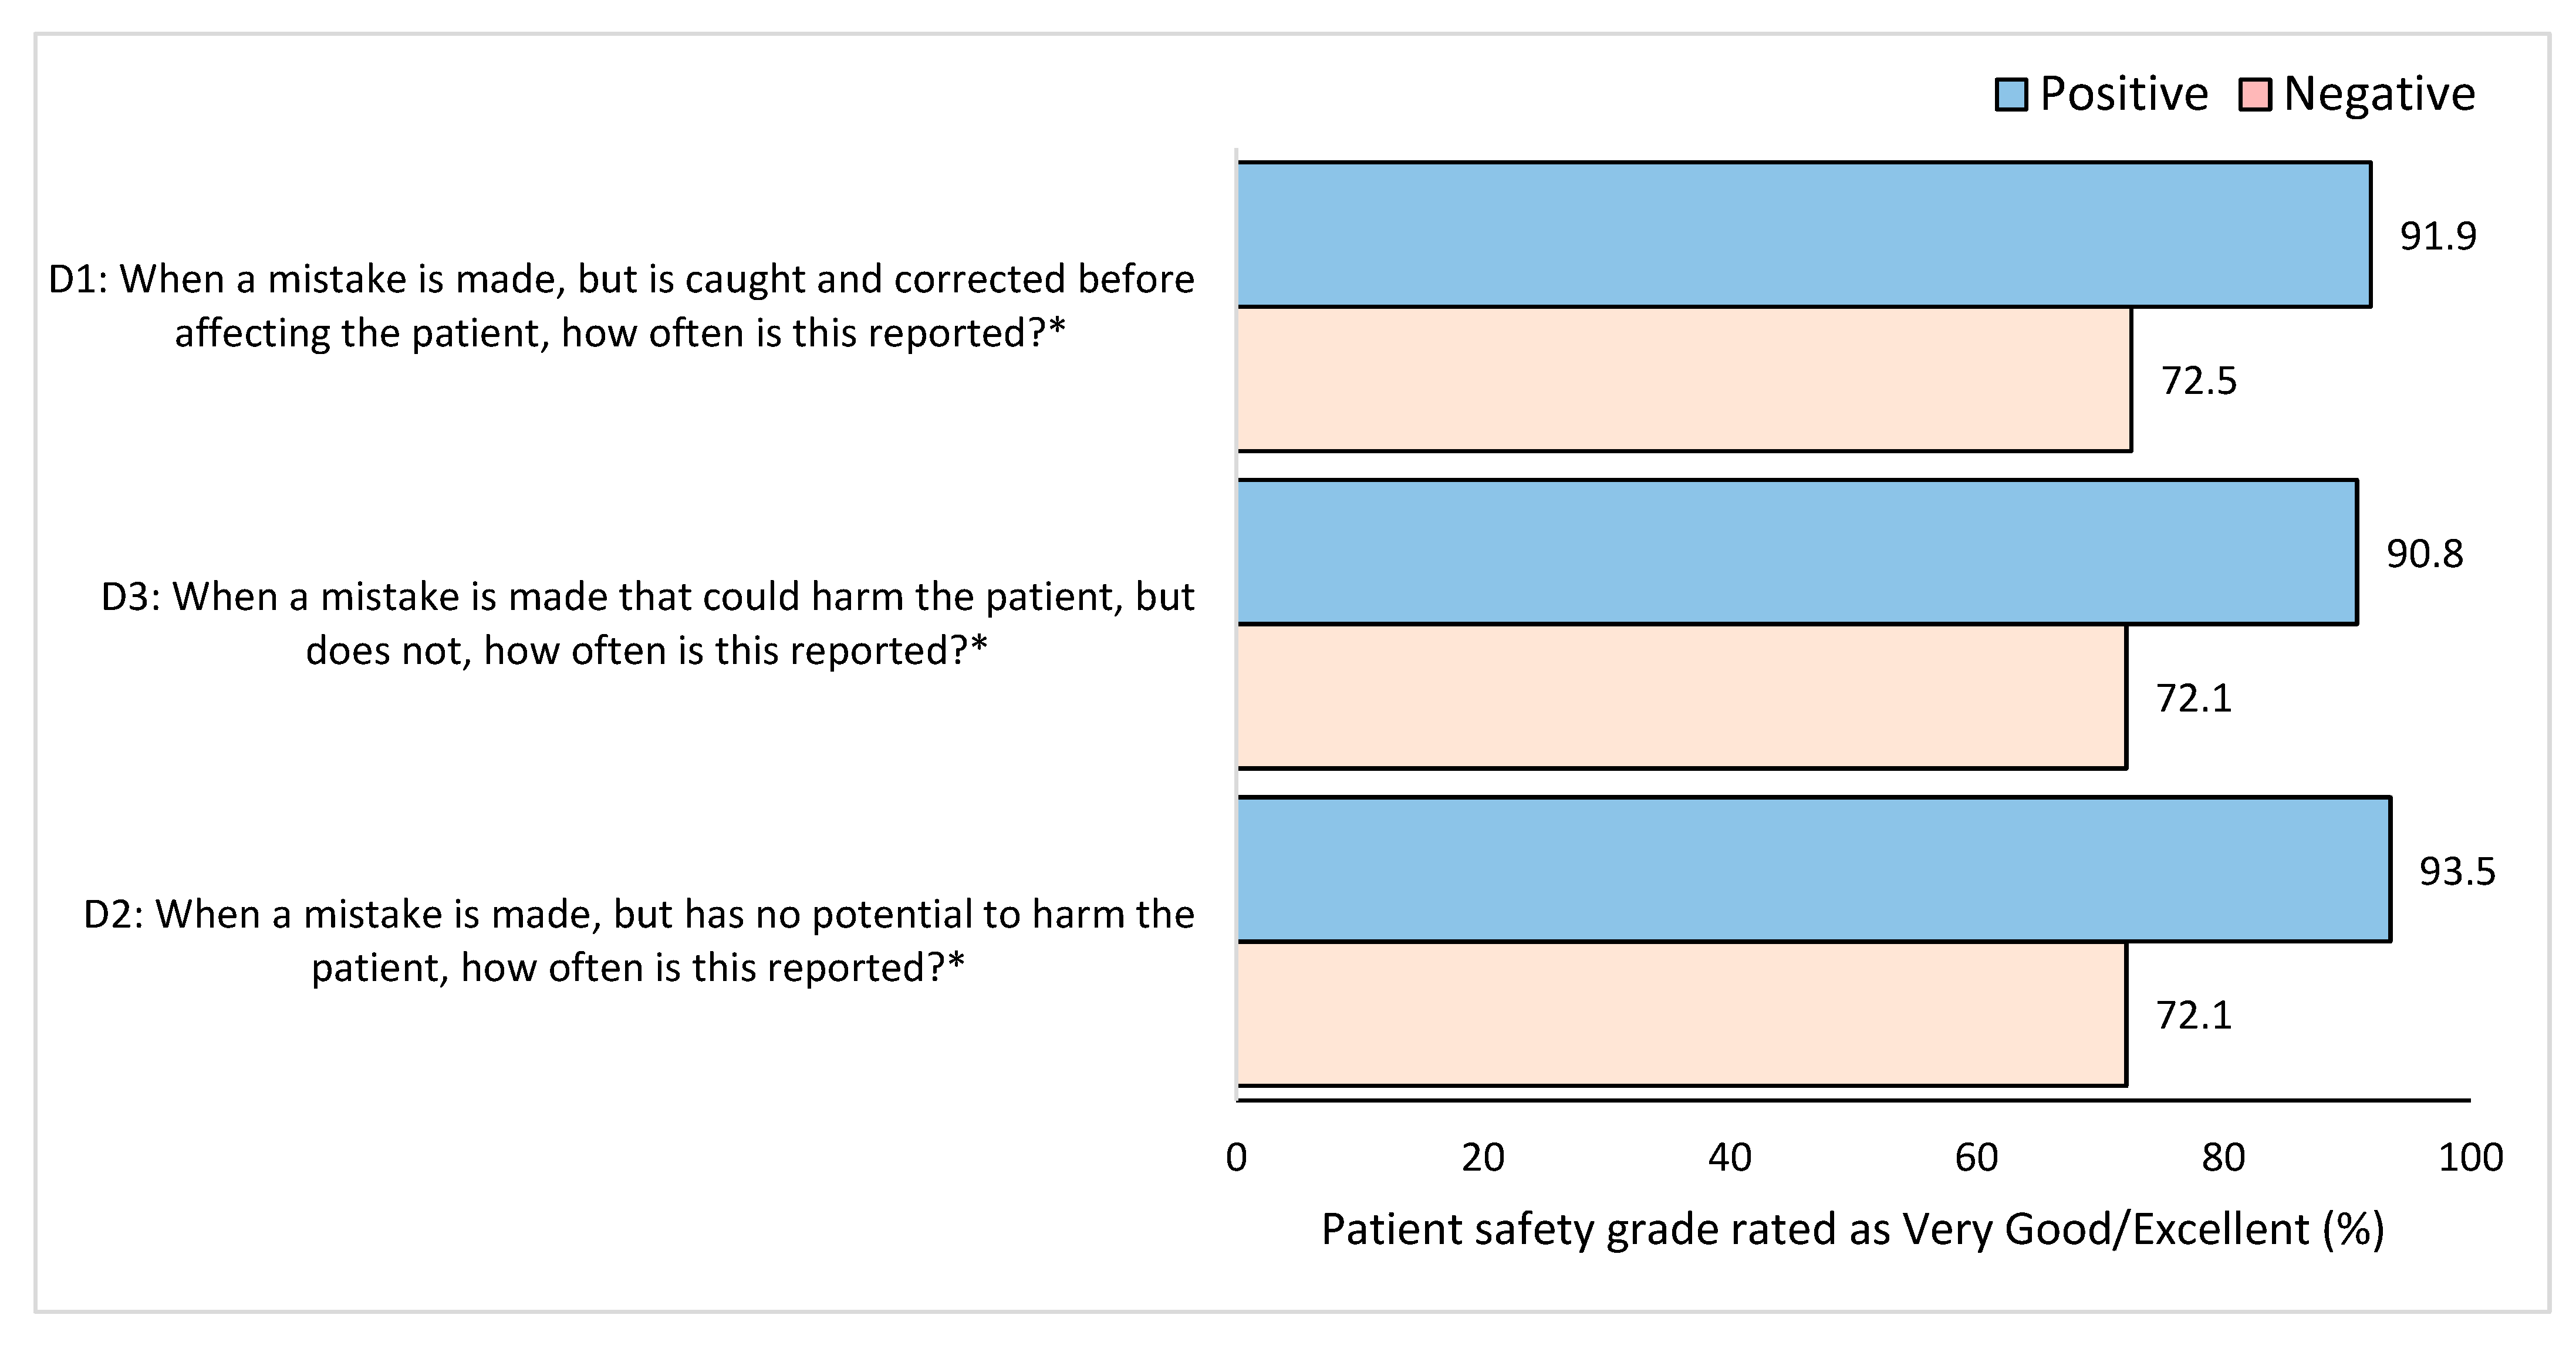2576x1345 pixels.
Task: Select the 93.5 data label
Action: point(2457,872)
